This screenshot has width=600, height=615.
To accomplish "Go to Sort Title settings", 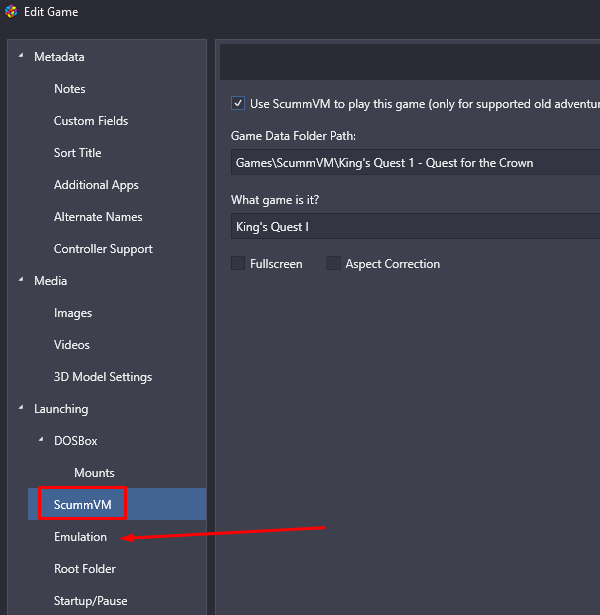I will (x=78, y=153).
